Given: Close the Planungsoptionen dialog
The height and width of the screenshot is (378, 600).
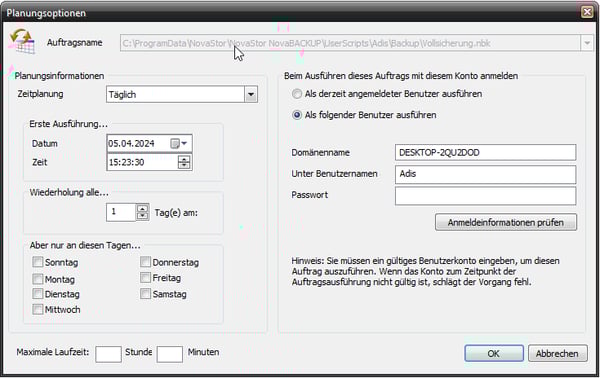Looking at the screenshot, I should [x=587, y=12].
